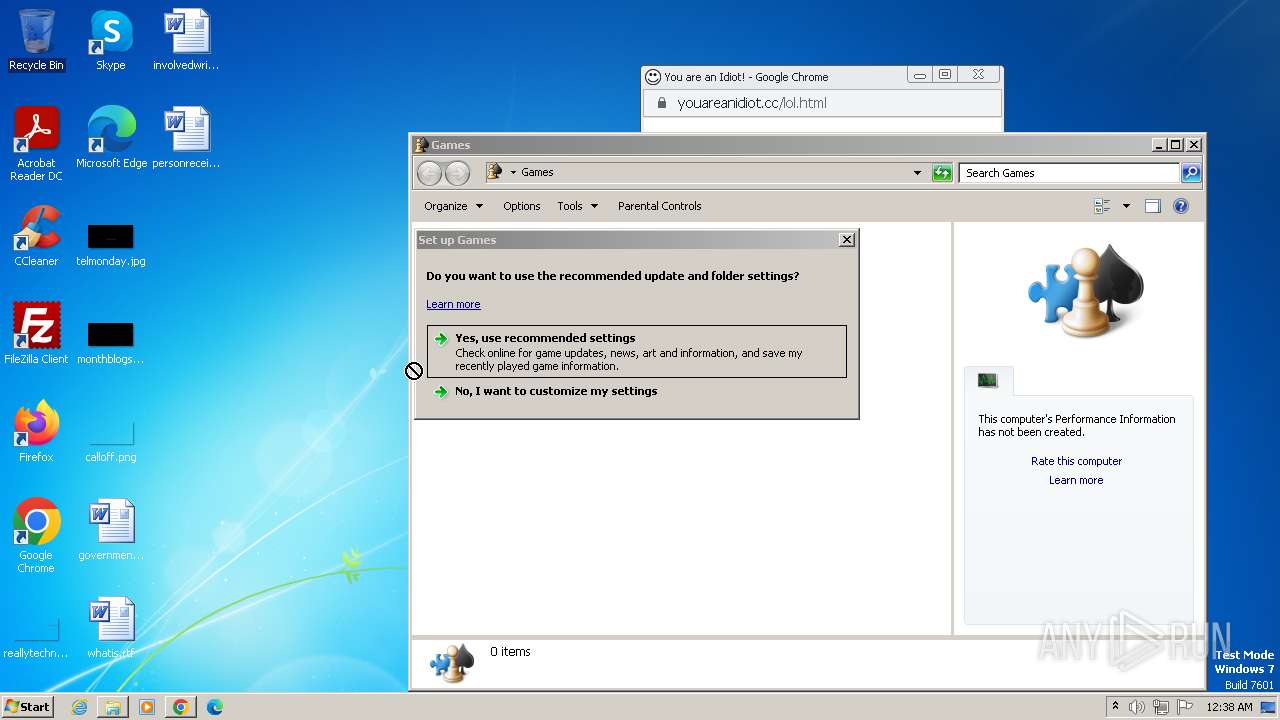Launch Google Chrome desktop shortcut
This screenshot has width=1280, height=720.
click(x=36, y=535)
